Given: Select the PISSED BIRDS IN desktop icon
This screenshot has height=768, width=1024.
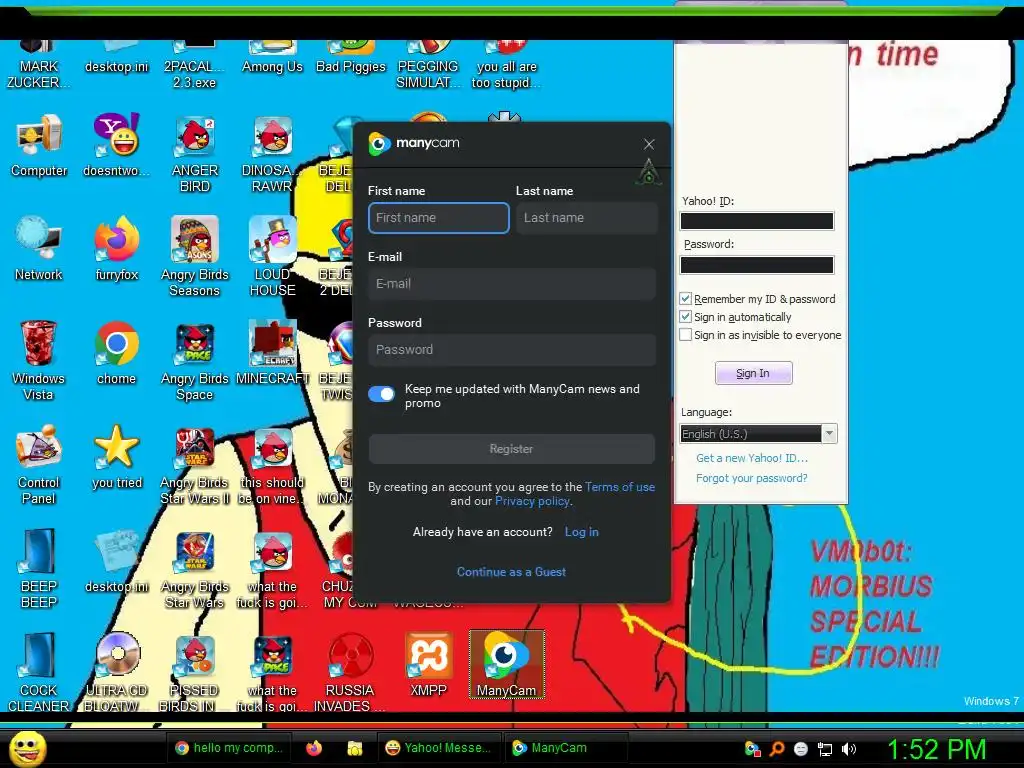Looking at the screenshot, I should [x=194, y=671].
